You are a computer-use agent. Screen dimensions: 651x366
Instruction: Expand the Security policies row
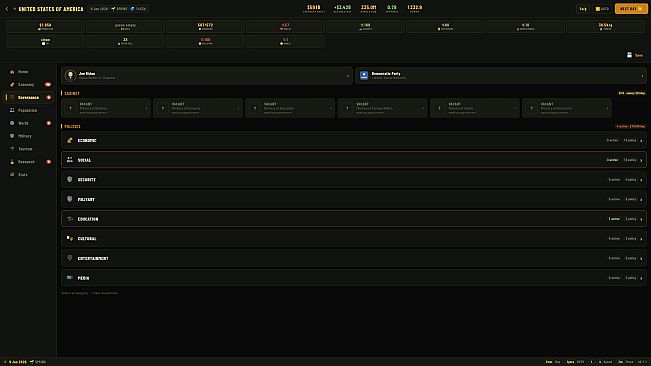[x=354, y=179]
